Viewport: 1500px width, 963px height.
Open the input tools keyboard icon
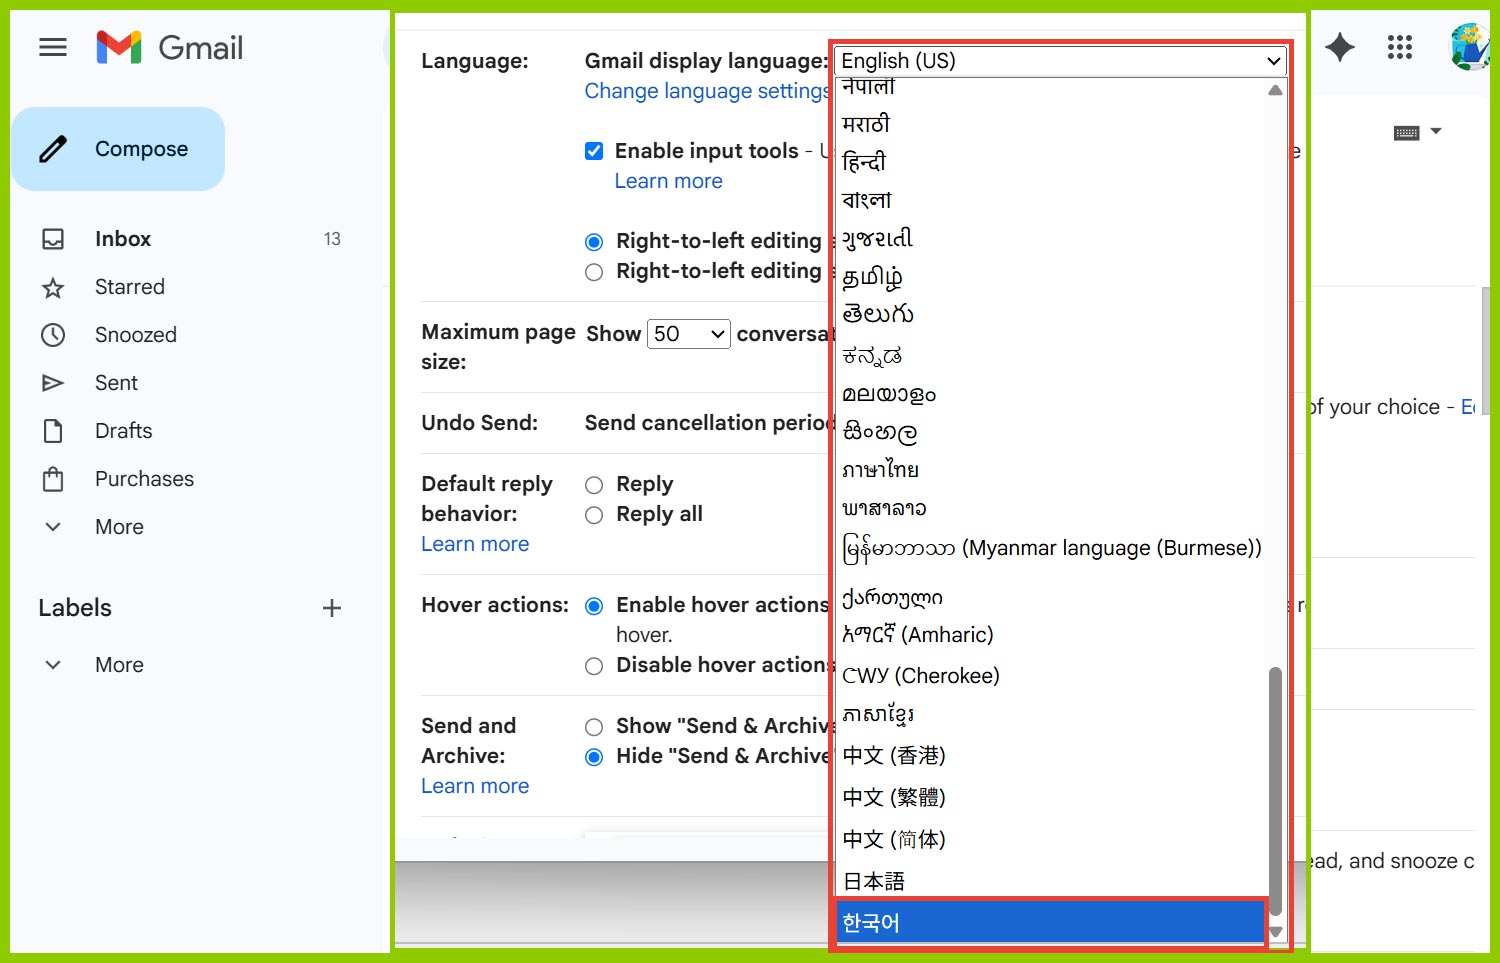tap(1407, 132)
